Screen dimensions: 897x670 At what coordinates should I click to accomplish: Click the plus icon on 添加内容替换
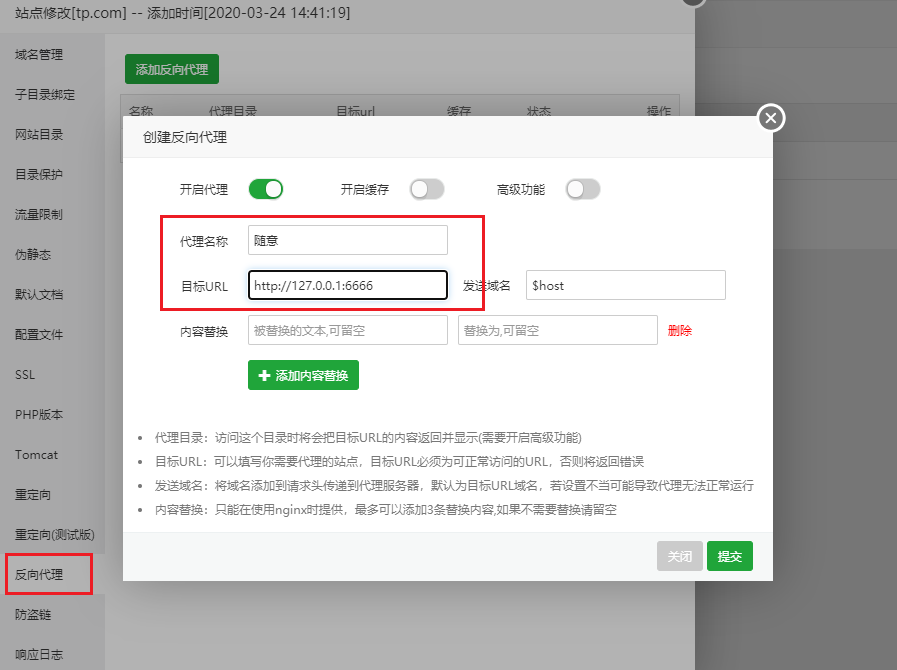pyautogui.click(x=264, y=375)
